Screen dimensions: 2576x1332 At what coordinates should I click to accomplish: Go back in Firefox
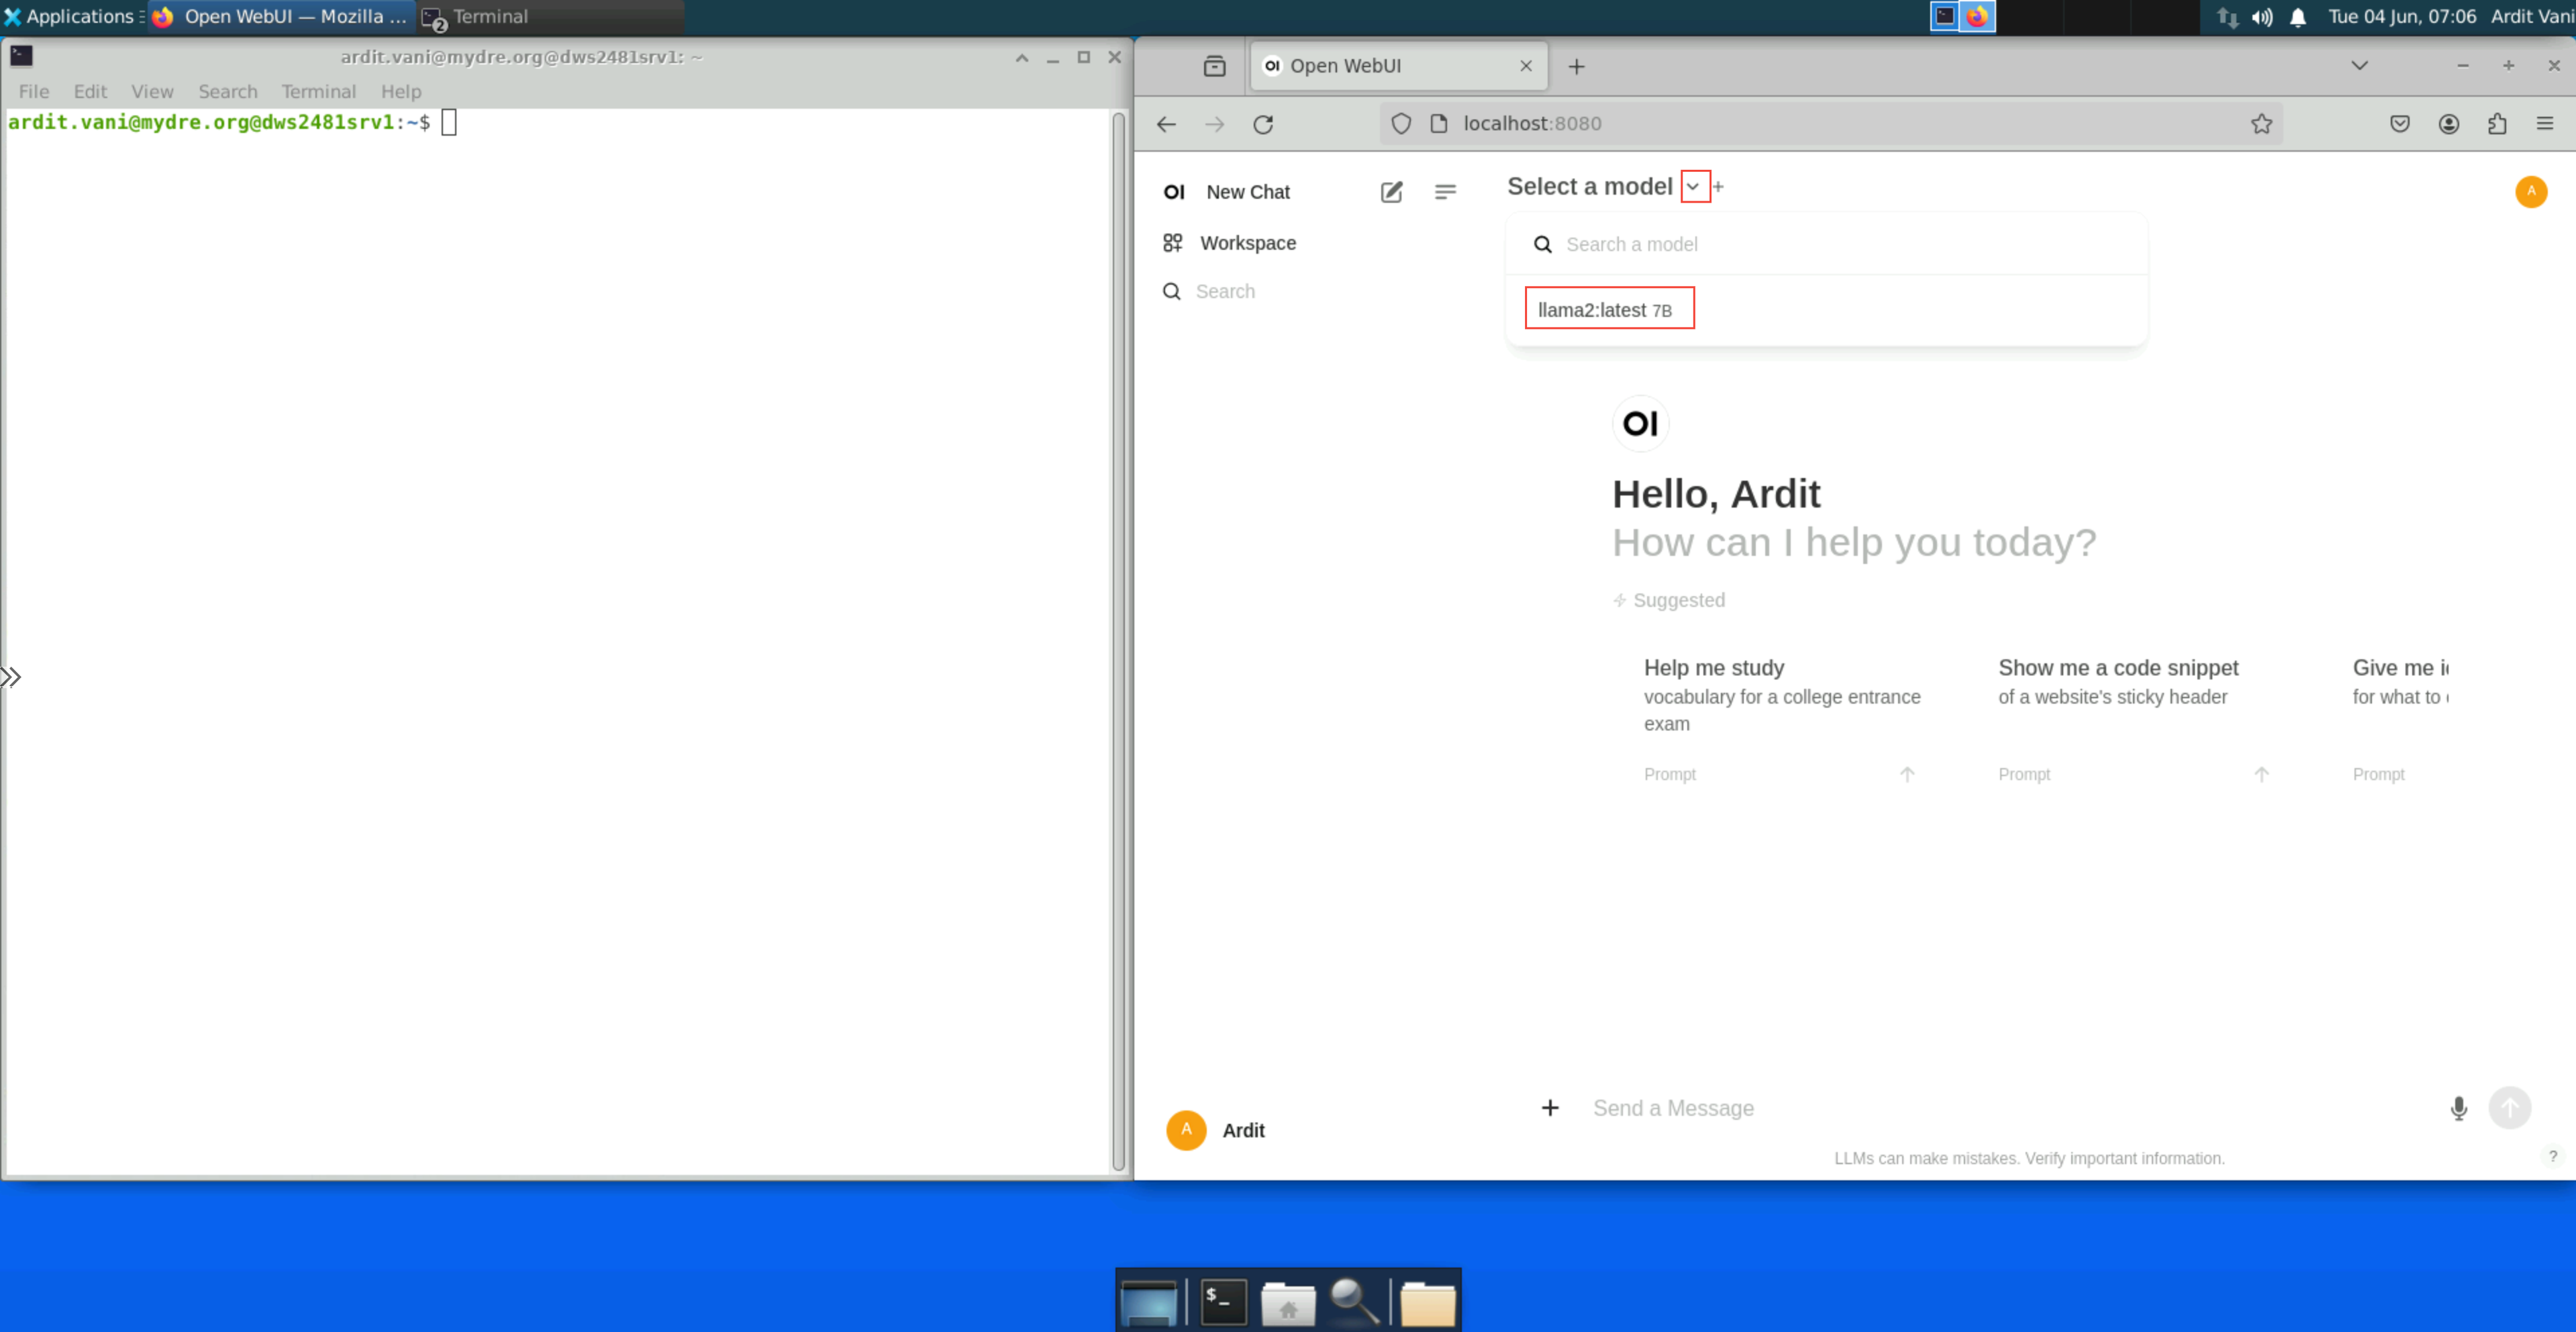1166,124
